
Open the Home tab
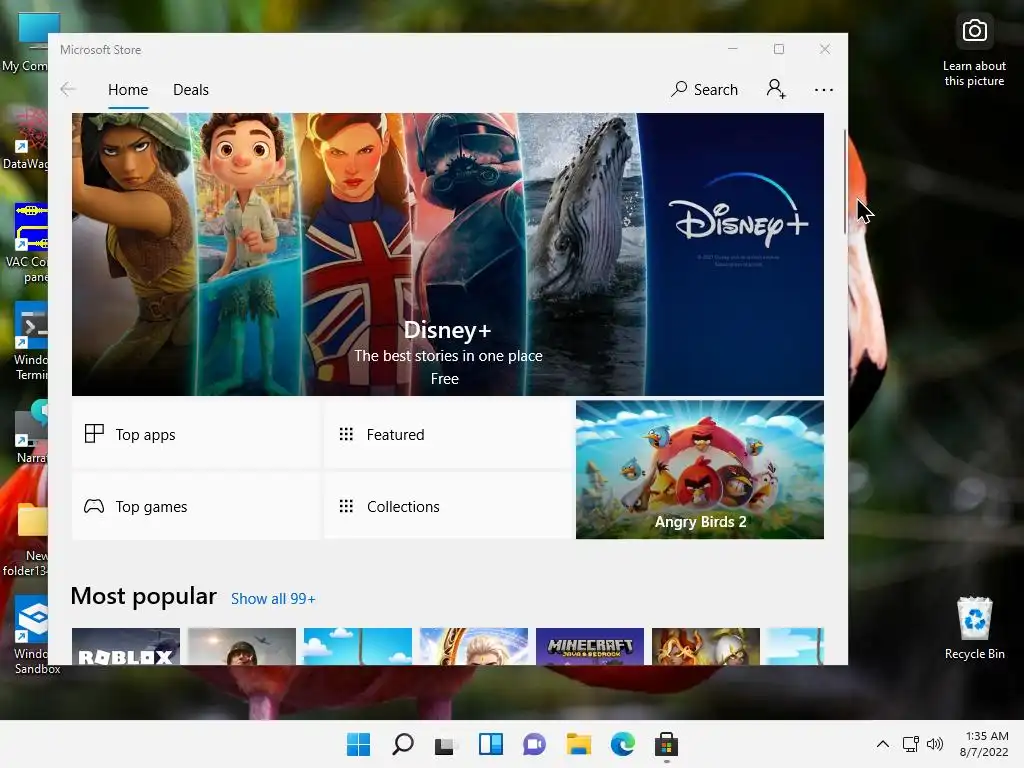click(x=128, y=89)
